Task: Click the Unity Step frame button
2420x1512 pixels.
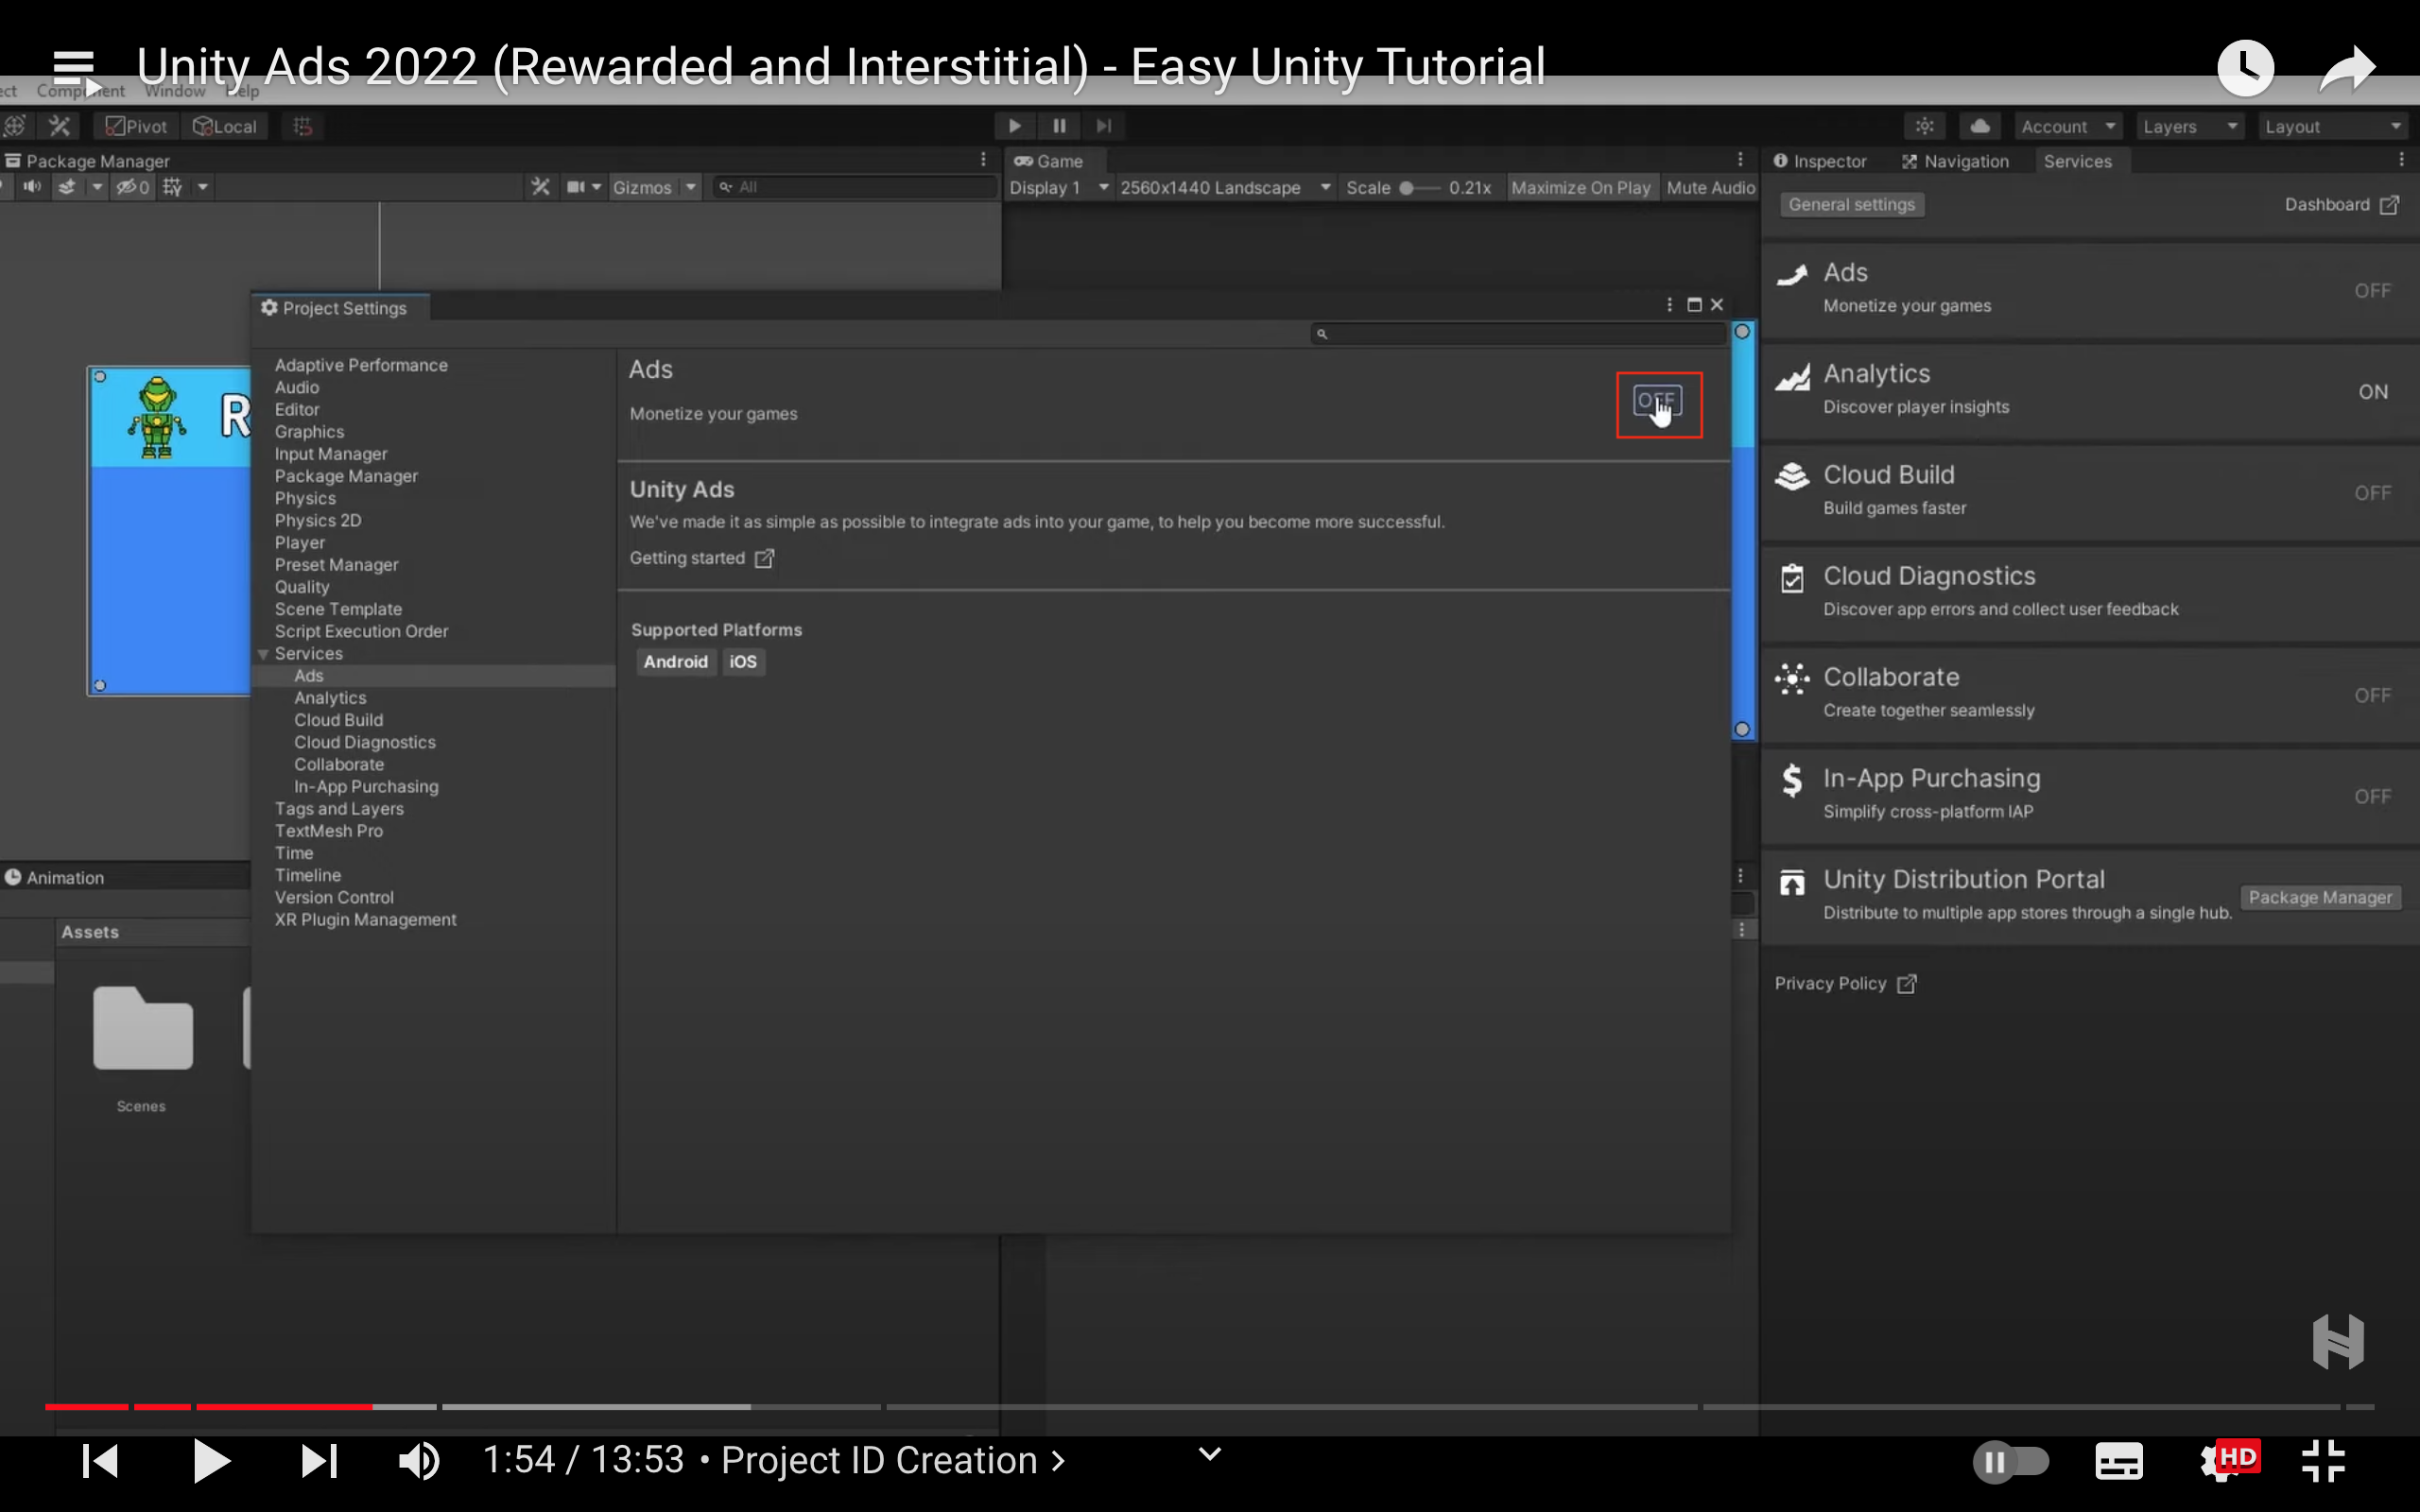Action: click(x=1103, y=126)
